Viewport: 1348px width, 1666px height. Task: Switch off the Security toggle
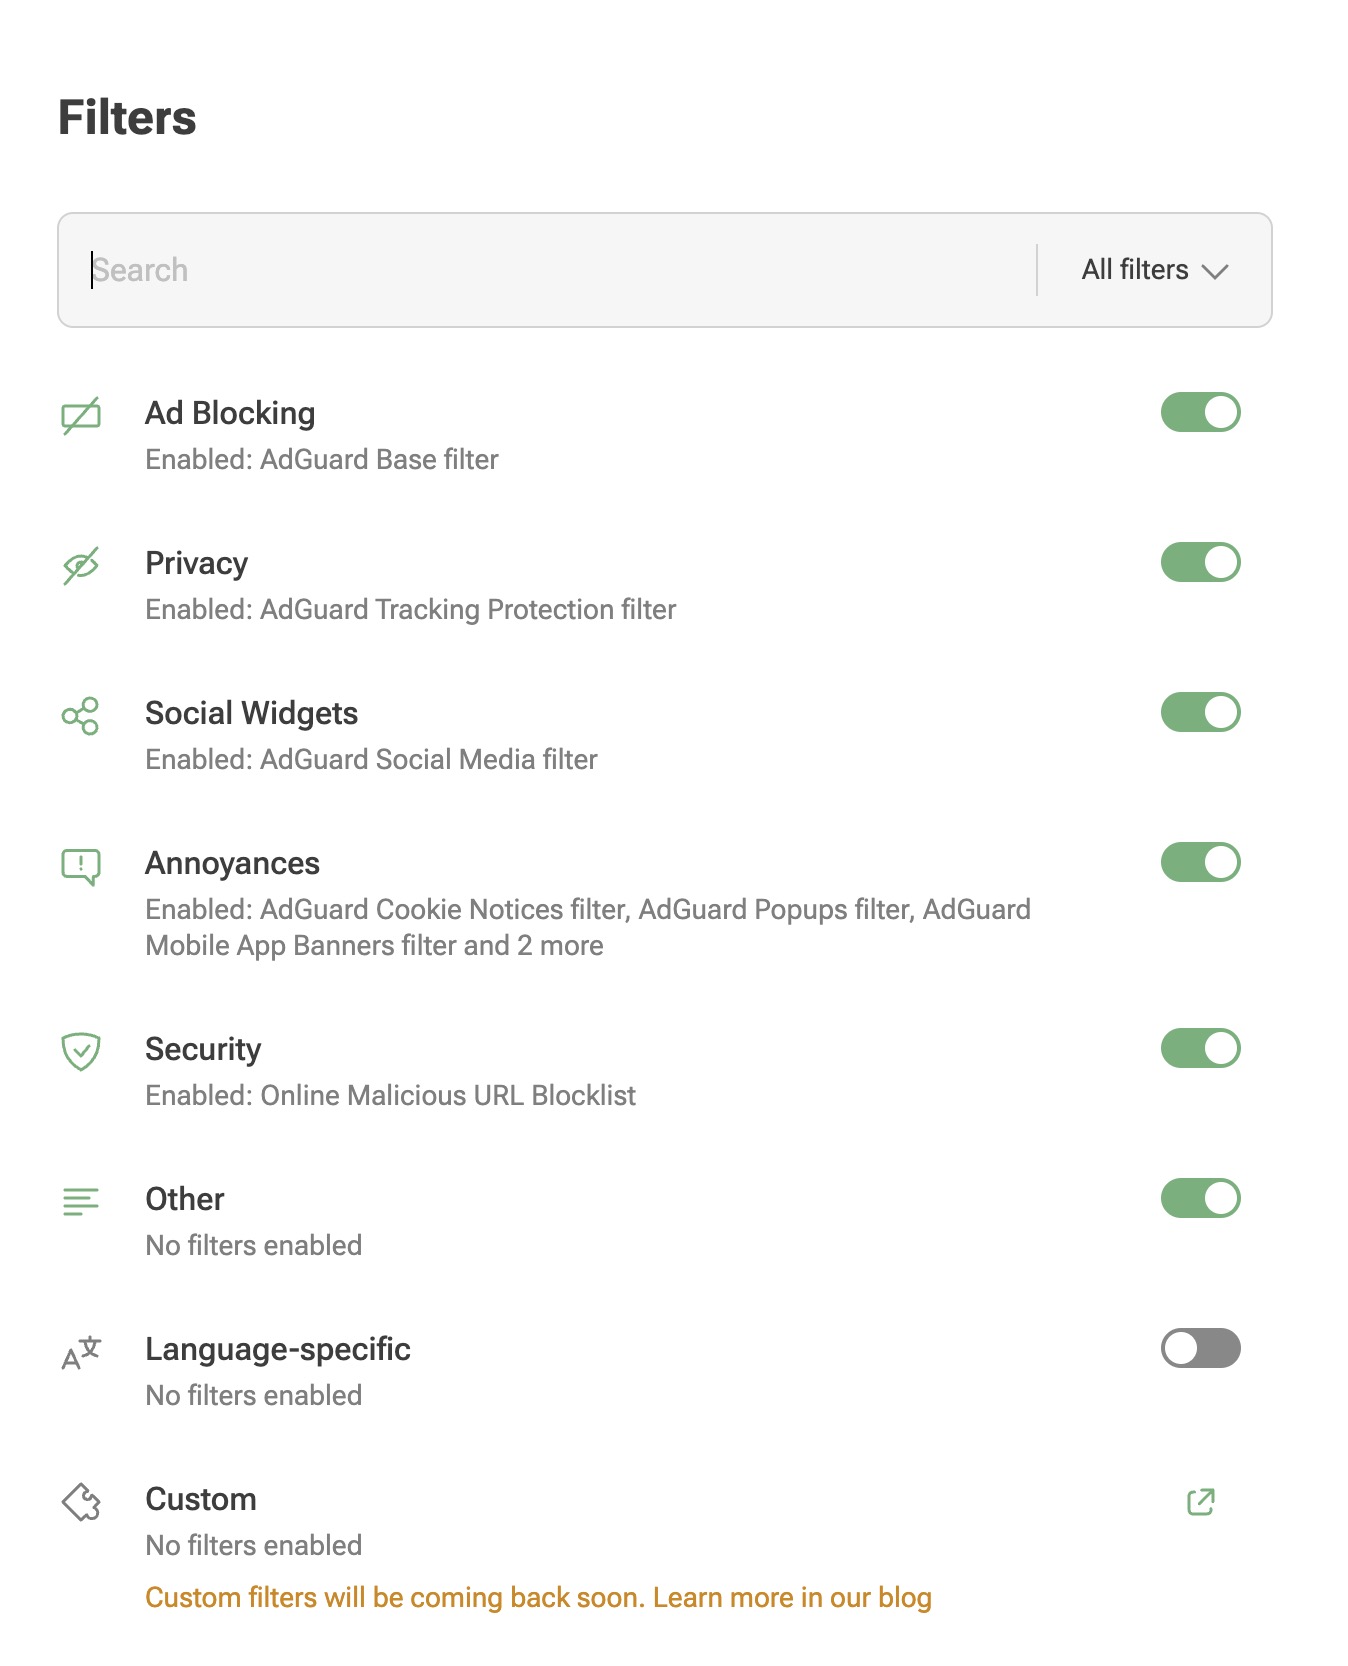[1201, 1048]
